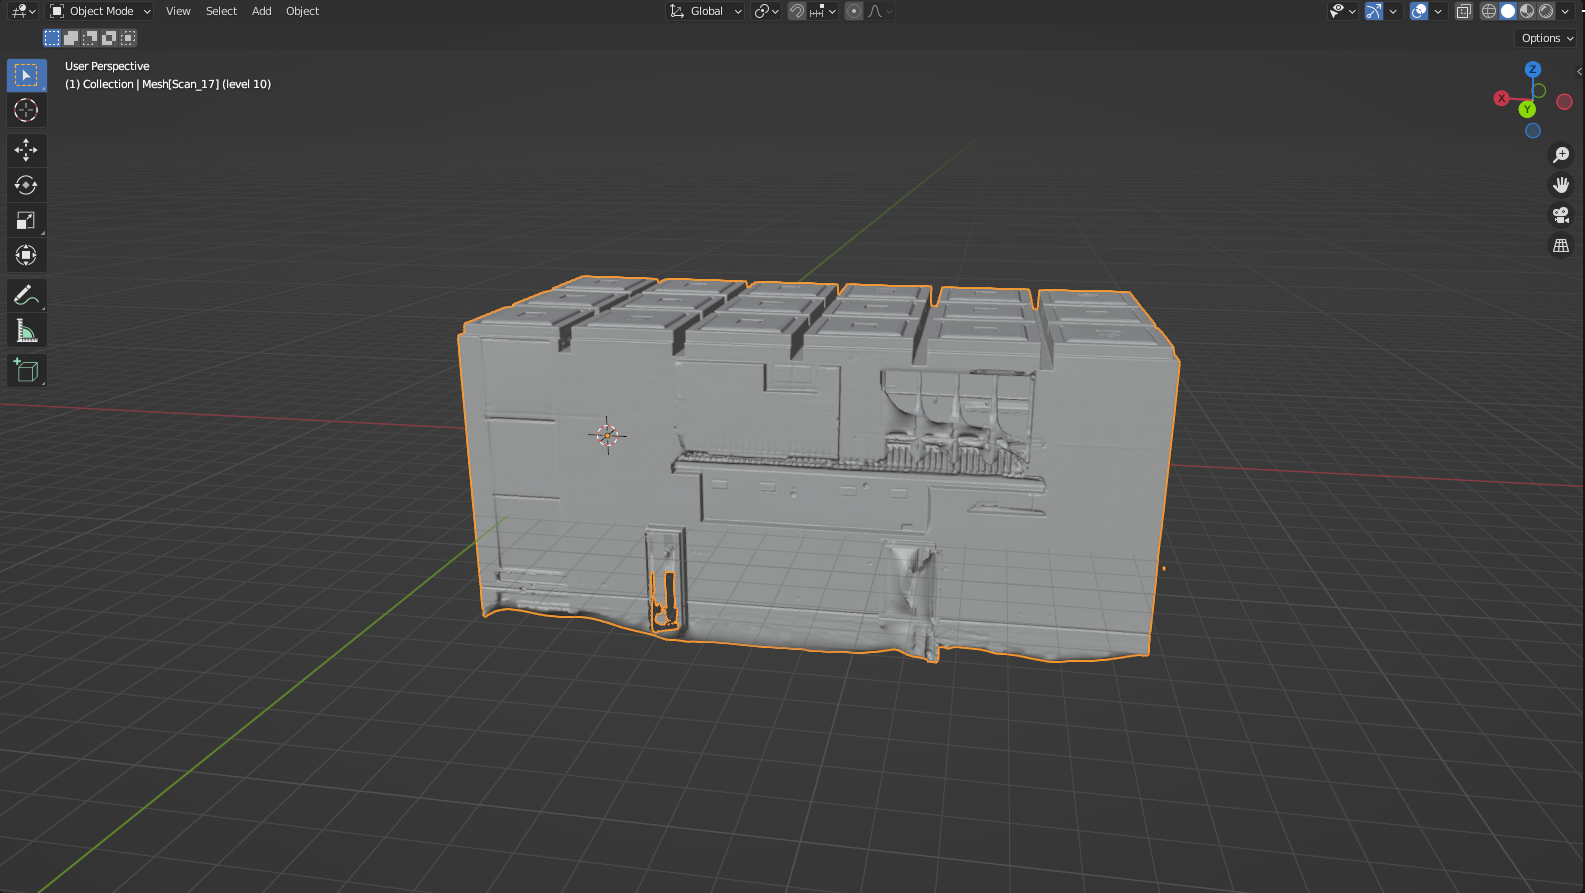This screenshot has height=893, width=1585.
Task: Open the Object Mode dropdown
Action: [x=100, y=11]
